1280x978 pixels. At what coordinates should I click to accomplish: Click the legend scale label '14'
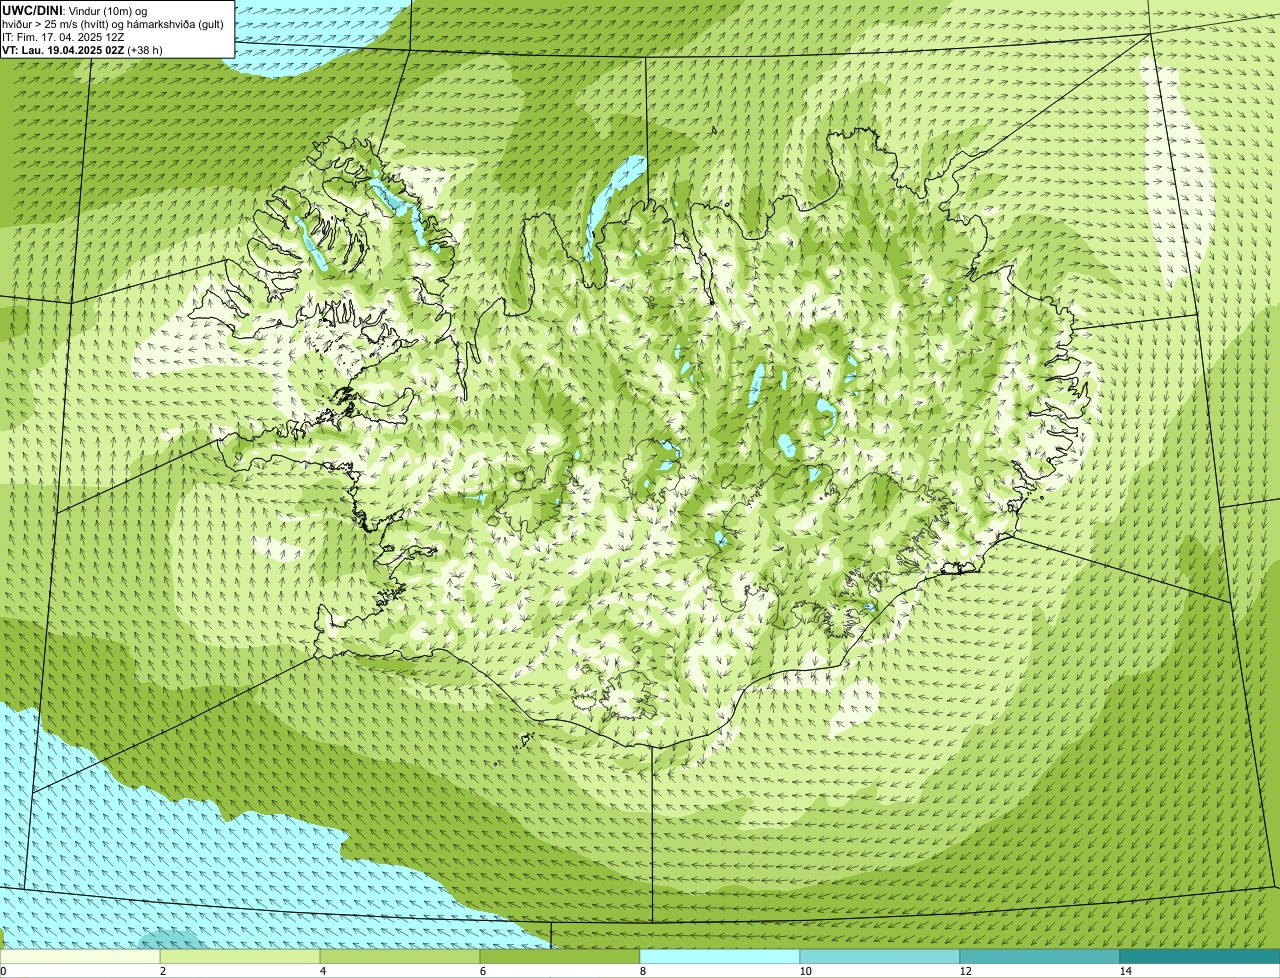tap(1125, 971)
